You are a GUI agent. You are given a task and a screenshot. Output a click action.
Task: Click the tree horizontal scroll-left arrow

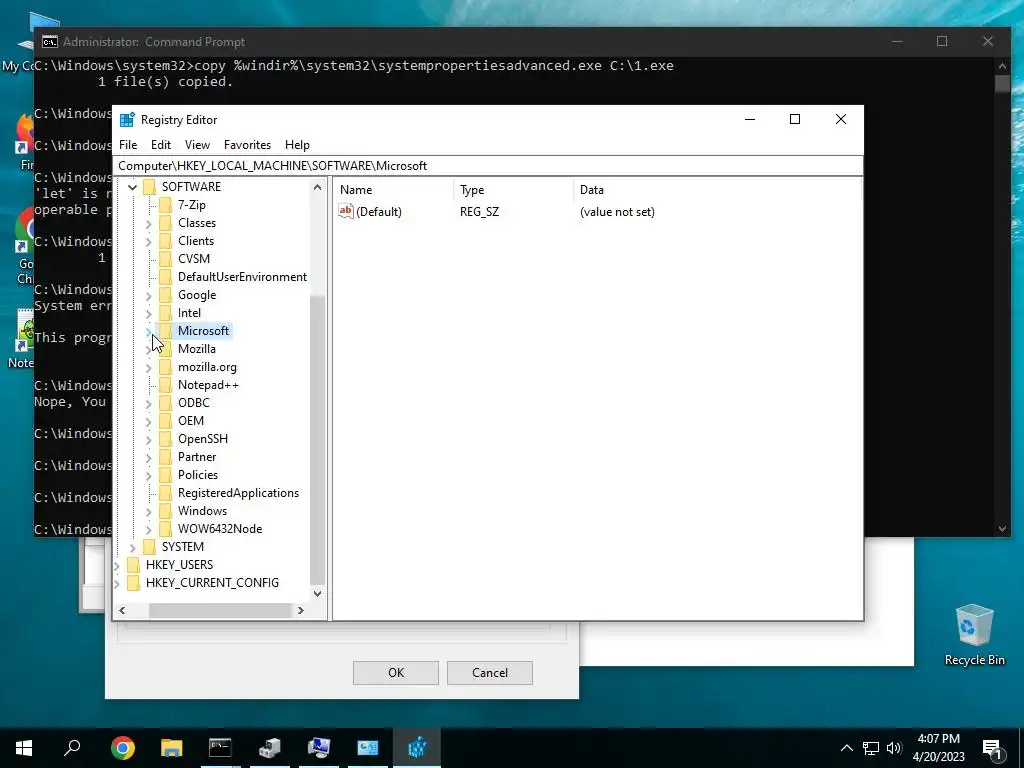click(x=122, y=611)
